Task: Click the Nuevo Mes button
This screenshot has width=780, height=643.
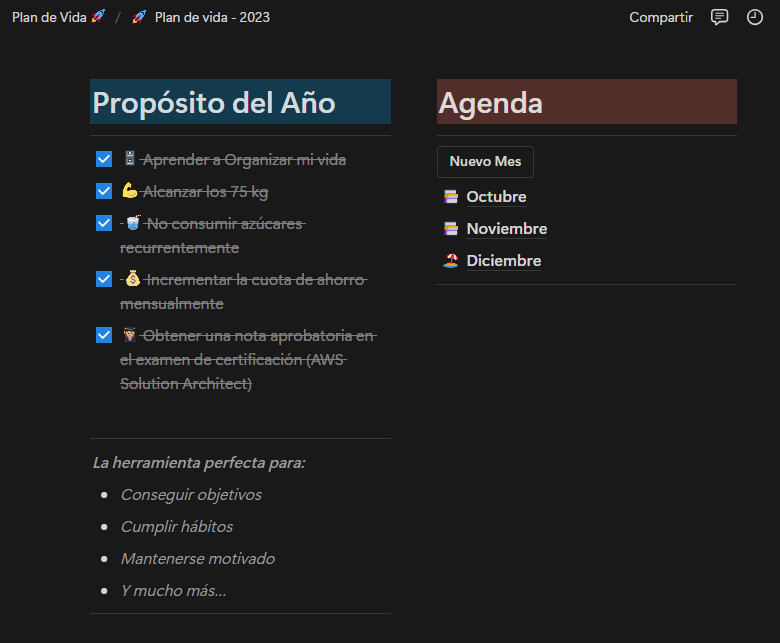Action: 486,162
